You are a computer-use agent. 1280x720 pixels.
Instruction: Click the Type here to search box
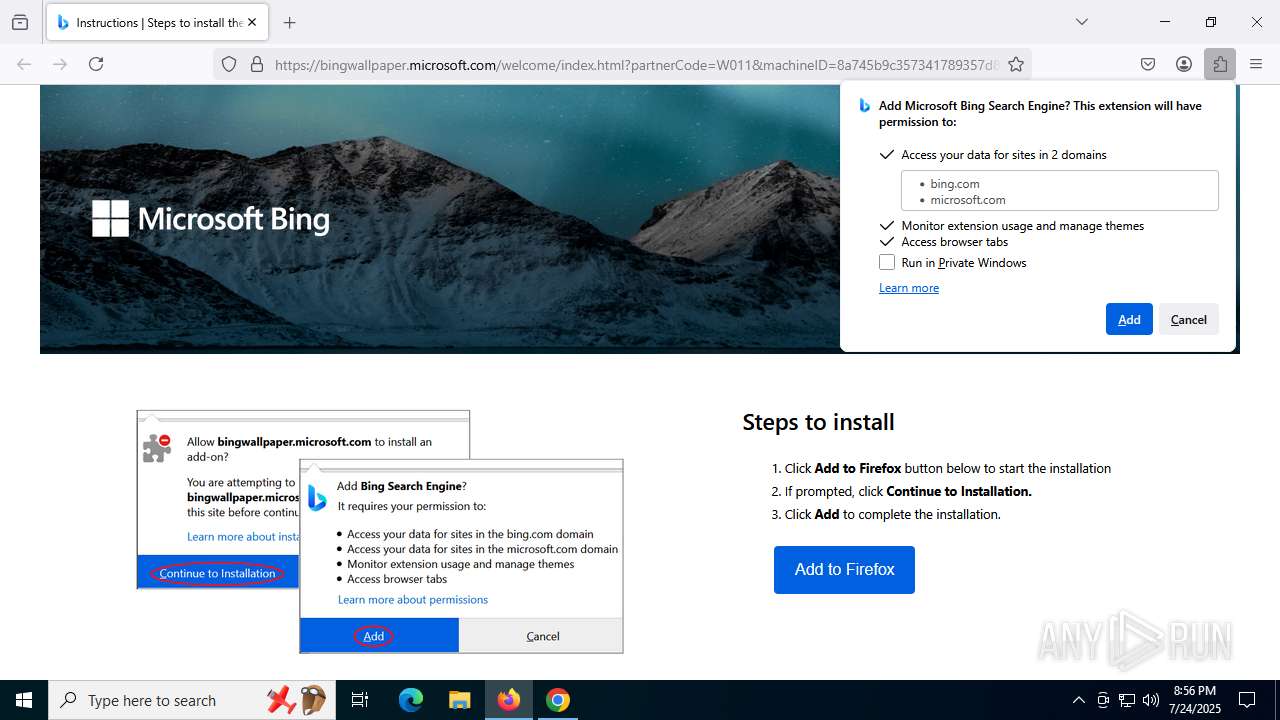[x=190, y=700]
